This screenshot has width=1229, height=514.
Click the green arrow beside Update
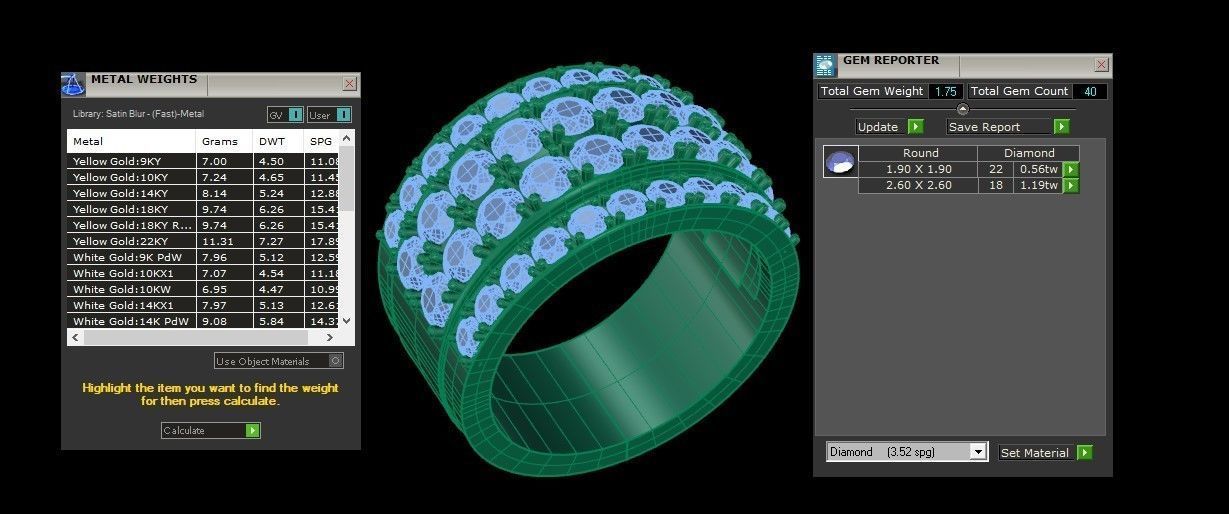point(915,127)
